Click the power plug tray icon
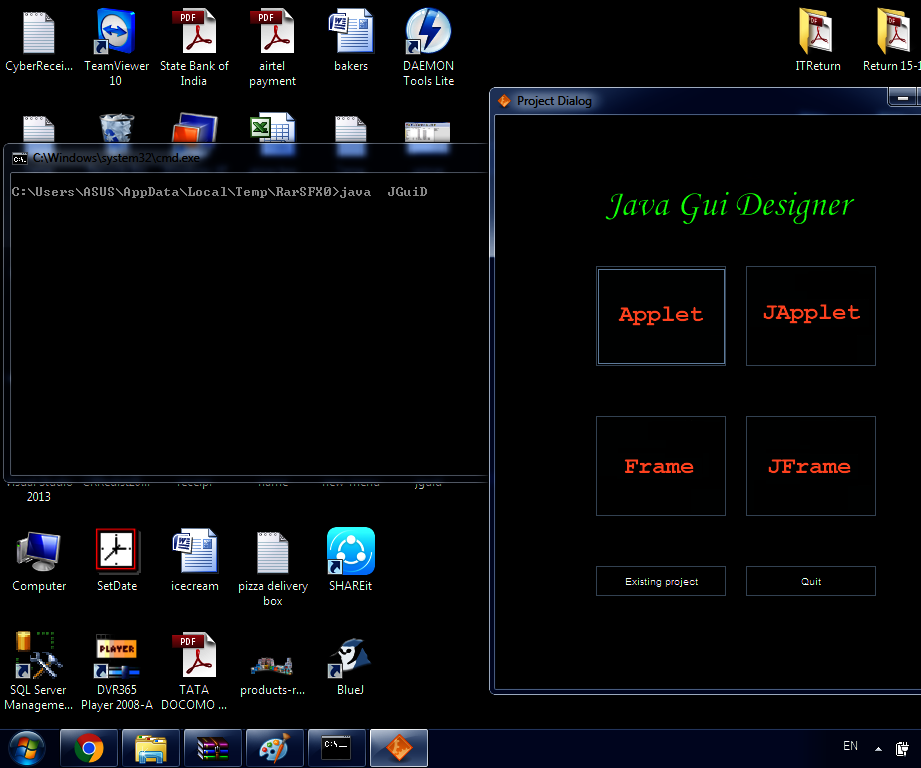Screen dimensions: 921x768 (x=902, y=748)
